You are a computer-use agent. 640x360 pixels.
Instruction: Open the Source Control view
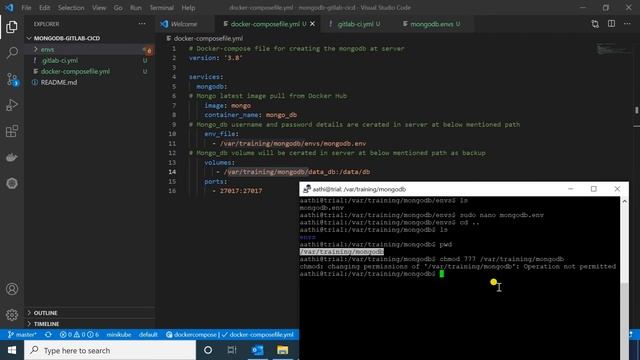click(x=12, y=79)
